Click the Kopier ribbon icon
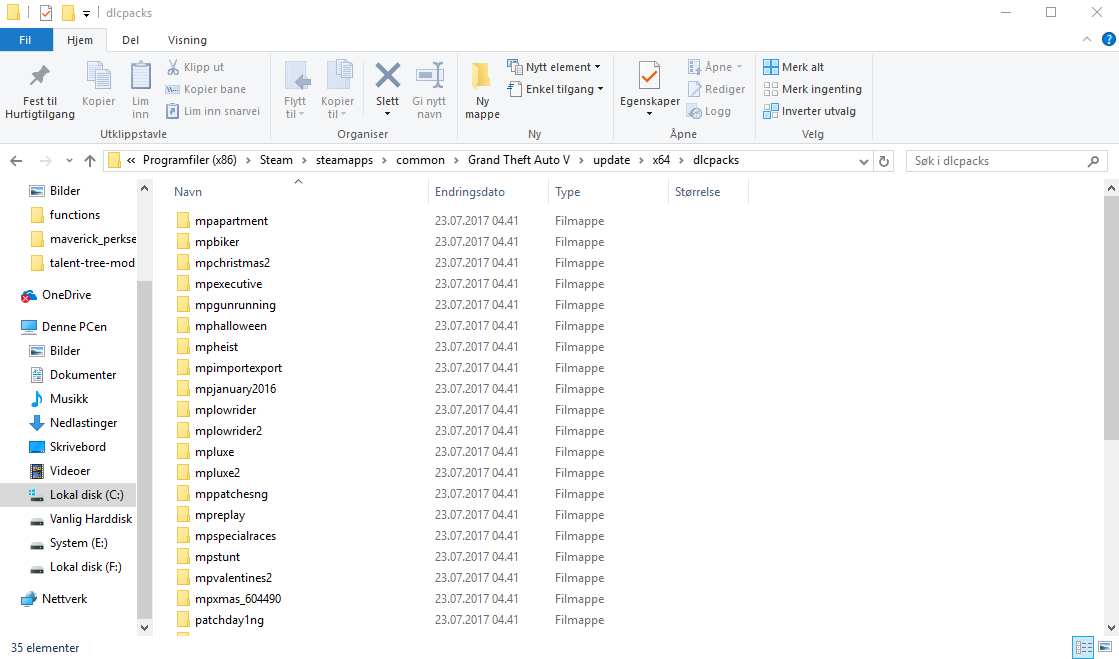Screen dimensions: 1119x659 (x=98, y=77)
